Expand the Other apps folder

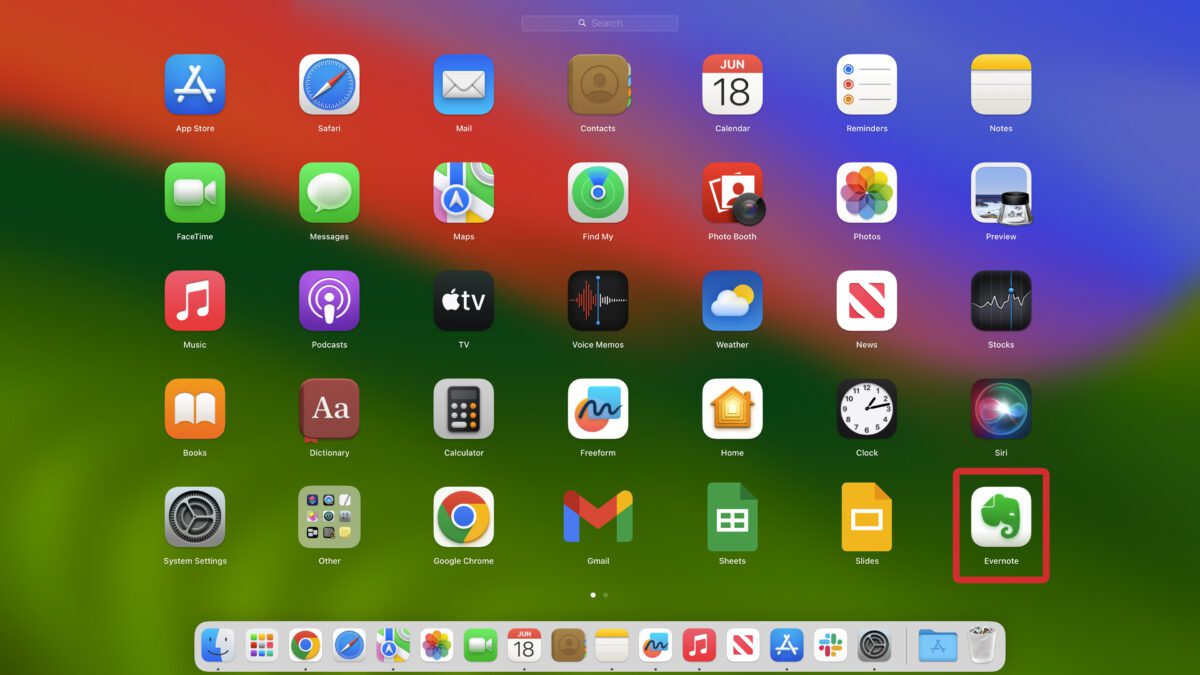coord(329,517)
